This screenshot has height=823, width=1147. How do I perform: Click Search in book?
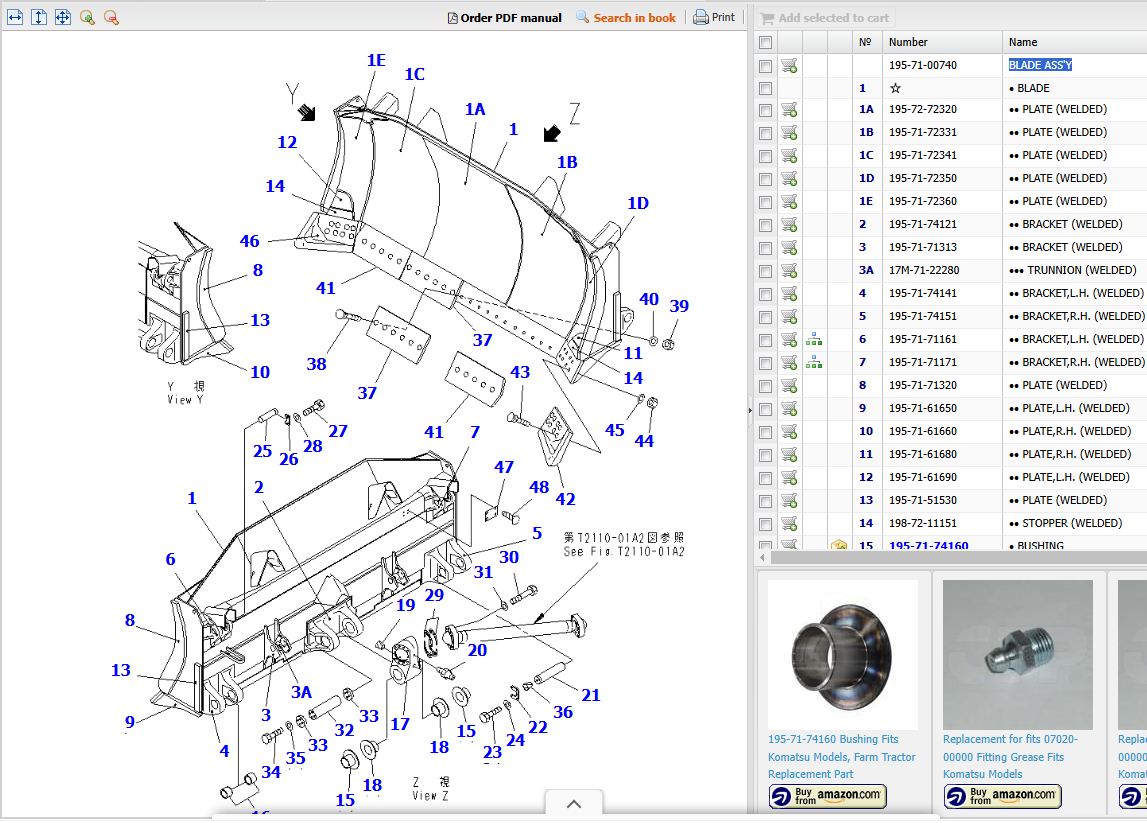625,18
